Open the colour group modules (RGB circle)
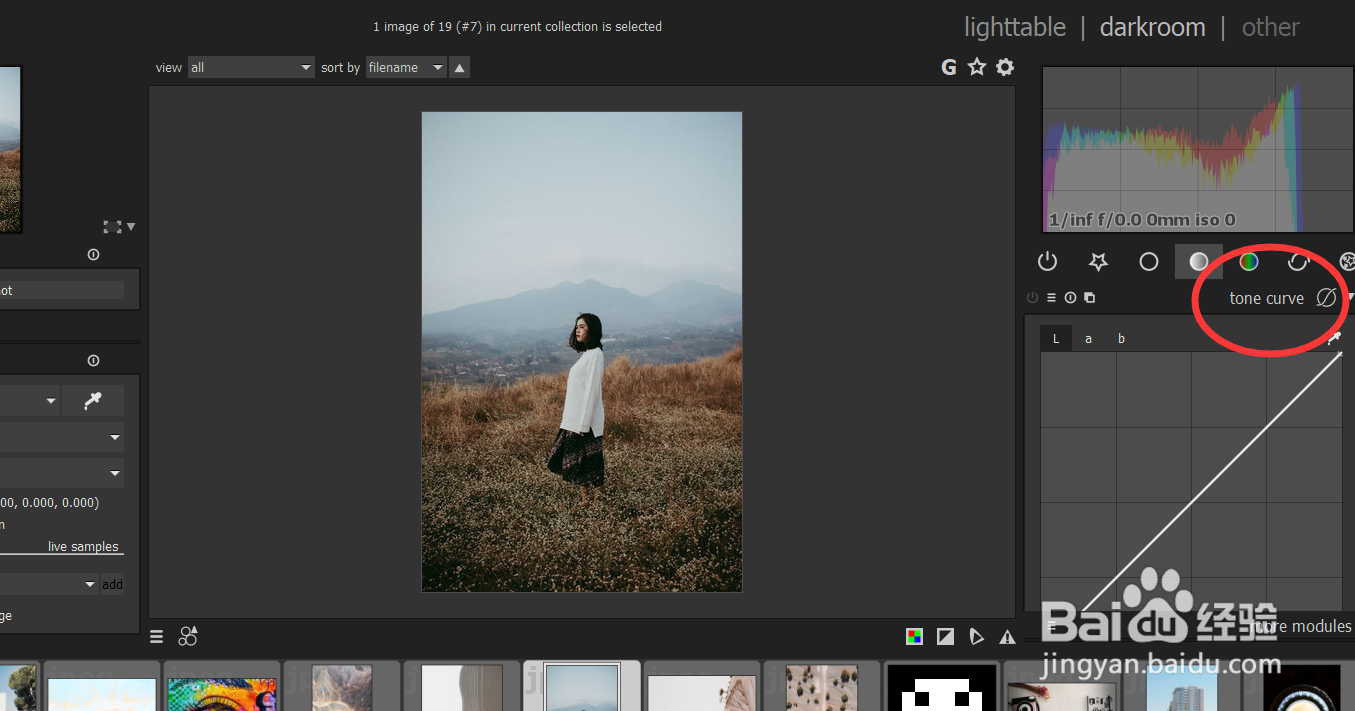 (x=1249, y=262)
